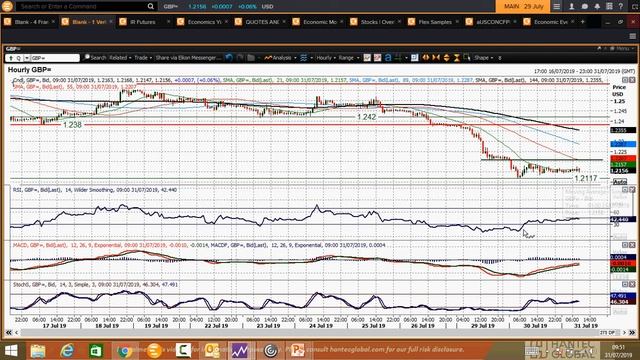Open the Range dropdown
Screen dimensions: 640x360
point(349,58)
